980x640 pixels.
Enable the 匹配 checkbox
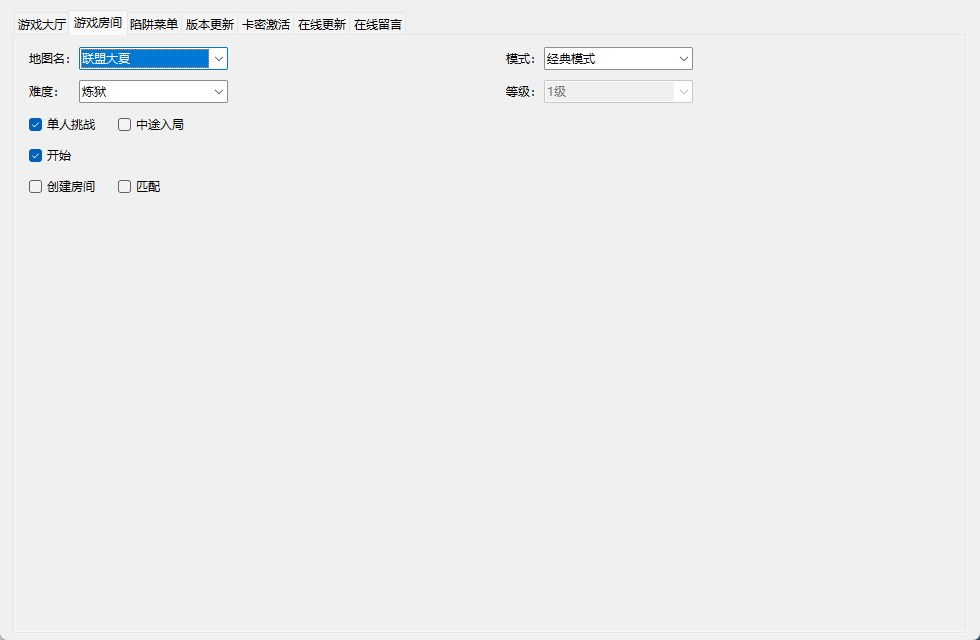pos(124,187)
